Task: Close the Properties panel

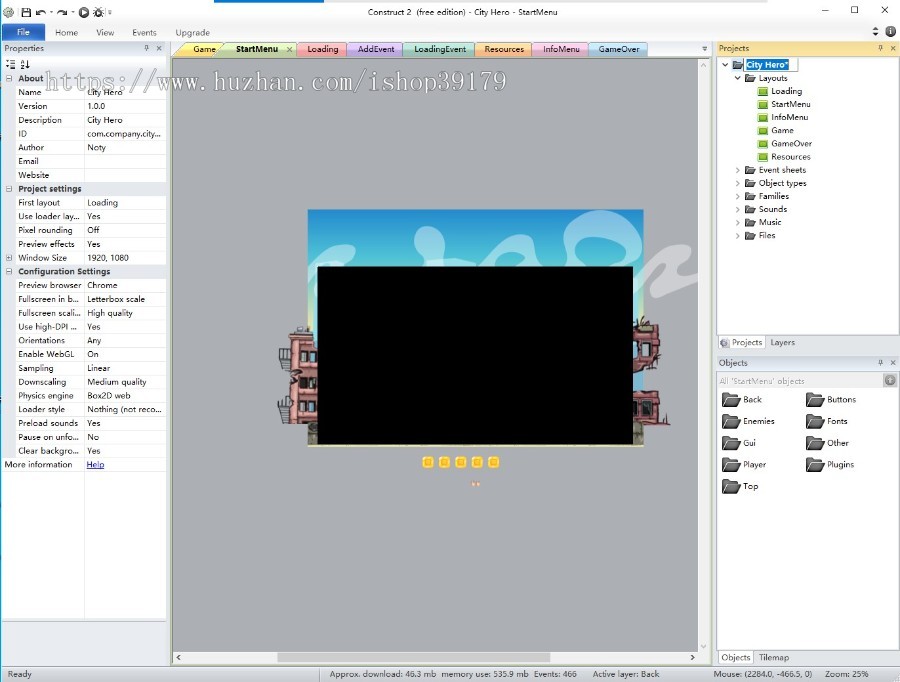Action: (x=159, y=48)
